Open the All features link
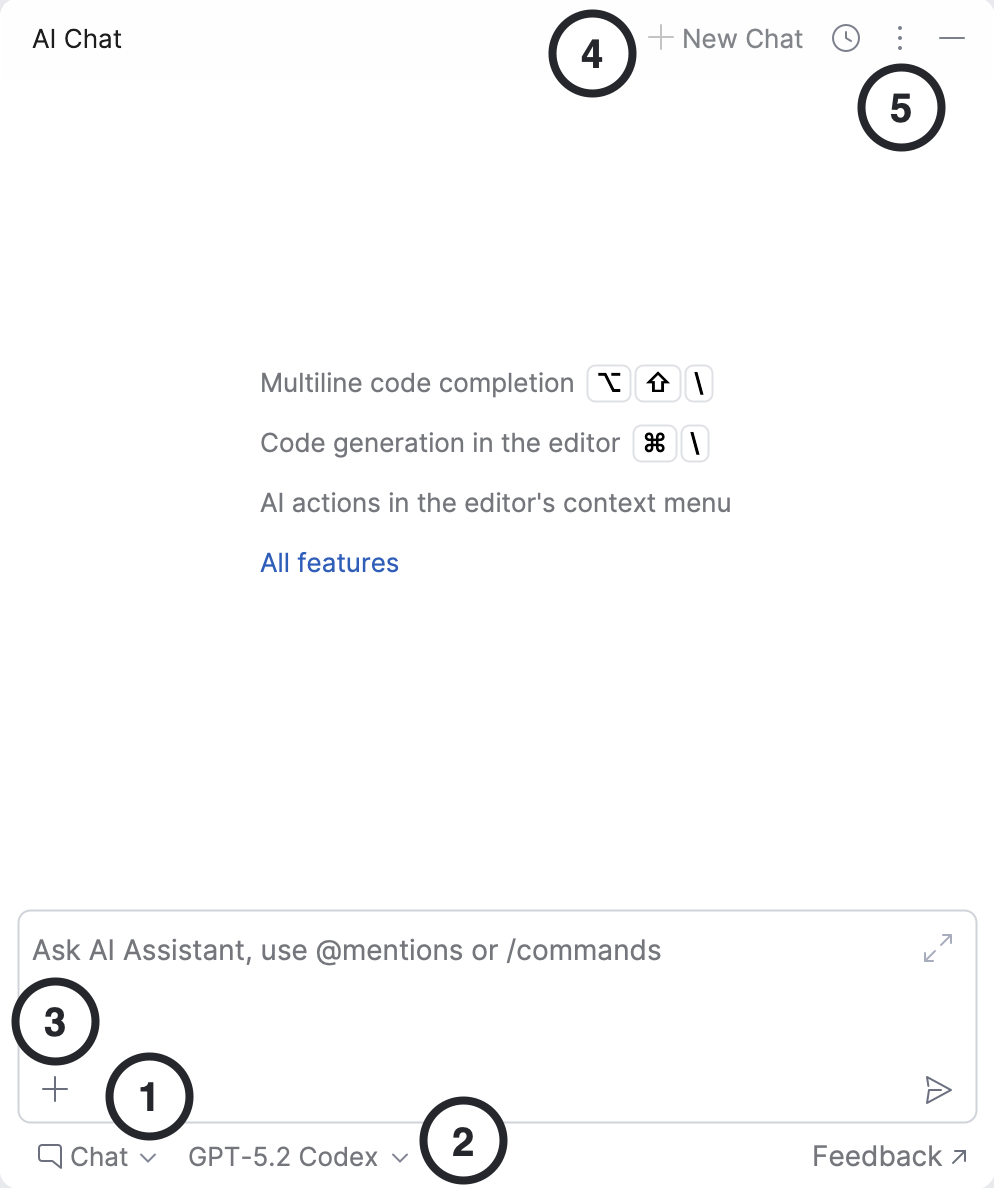Screen dimensions: 994x1188 pos(330,562)
